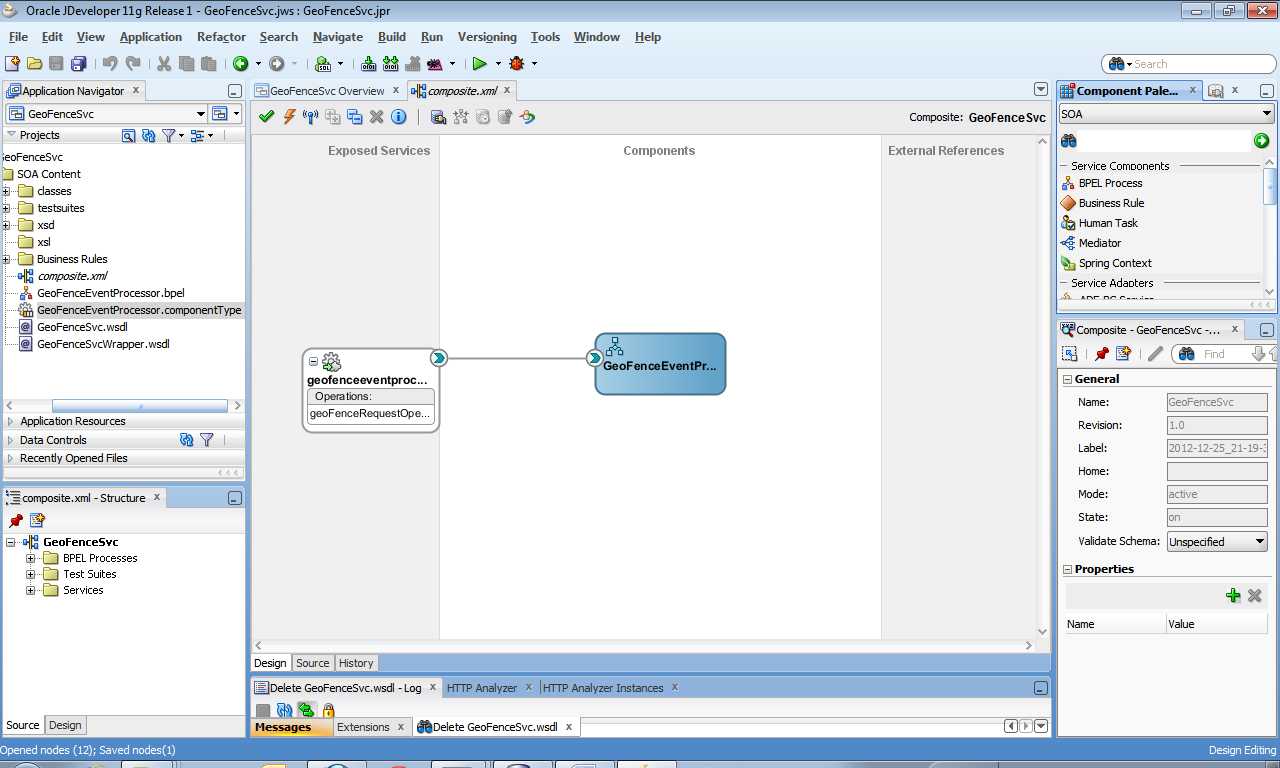Switch to the Structure panel's Design tab

(x=65, y=725)
